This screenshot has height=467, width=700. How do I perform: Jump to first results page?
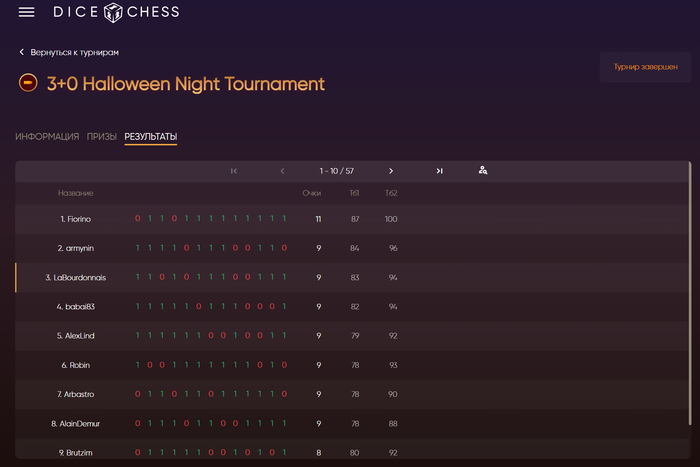(234, 171)
